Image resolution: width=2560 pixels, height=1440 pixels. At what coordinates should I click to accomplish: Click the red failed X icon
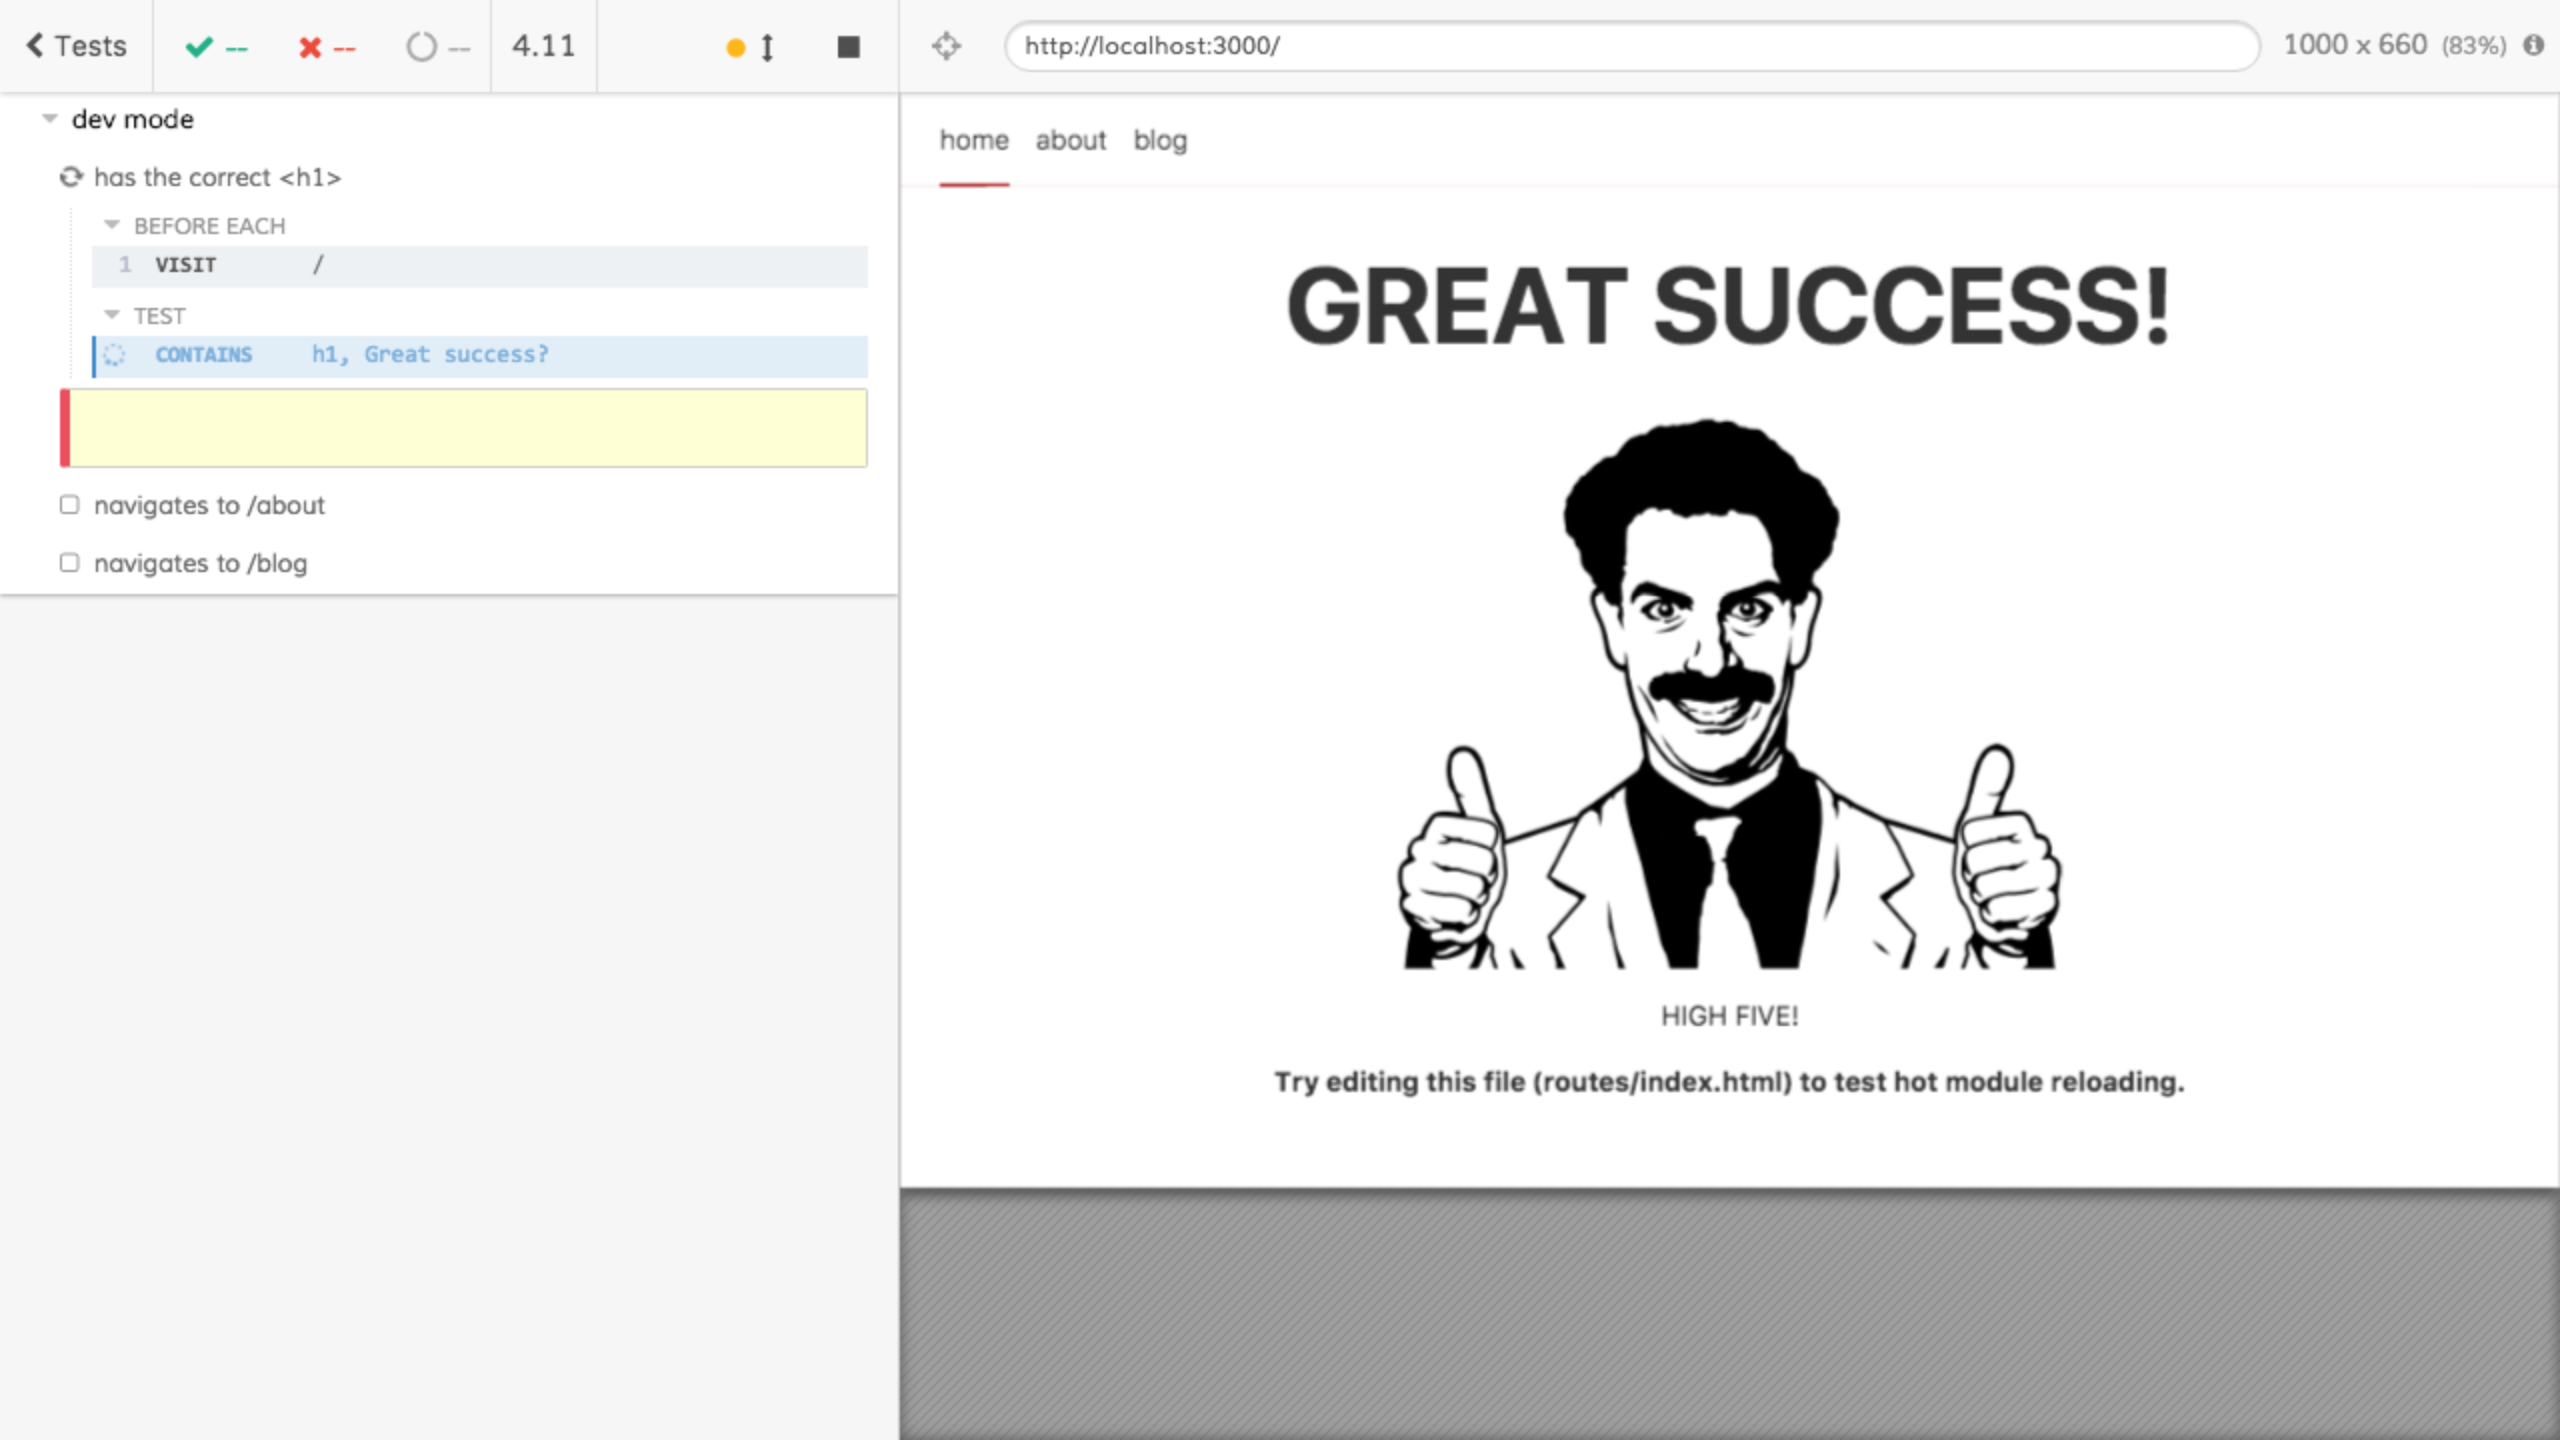tap(310, 47)
